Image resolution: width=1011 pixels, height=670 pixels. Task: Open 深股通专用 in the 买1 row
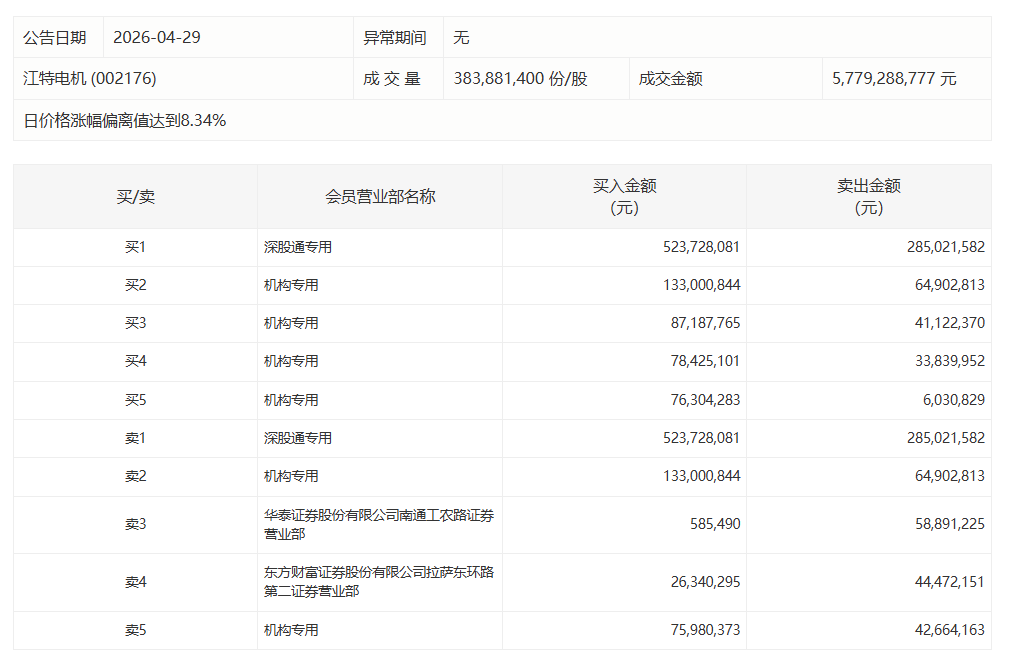point(298,247)
